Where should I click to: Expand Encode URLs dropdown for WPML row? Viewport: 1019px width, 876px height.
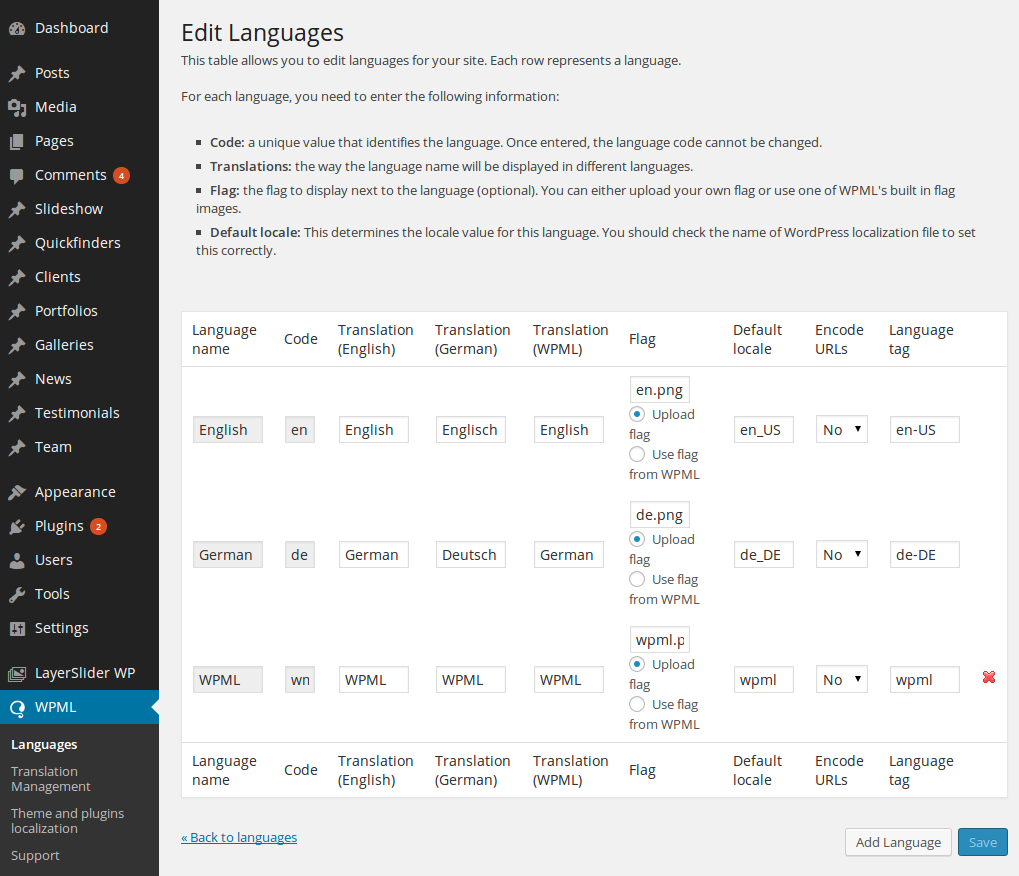pos(842,680)
